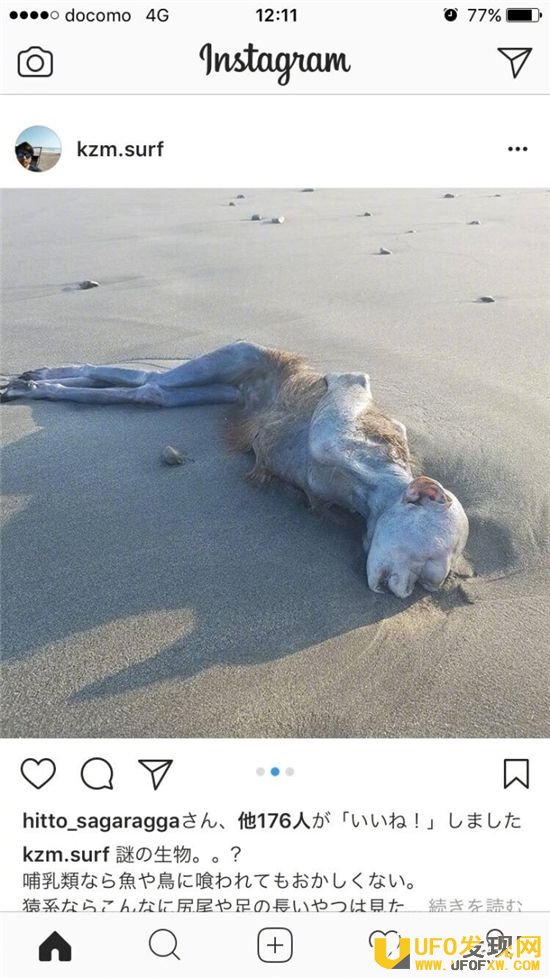
Task: Tap the beach creature photo
Action: click(x=275, y=463)
